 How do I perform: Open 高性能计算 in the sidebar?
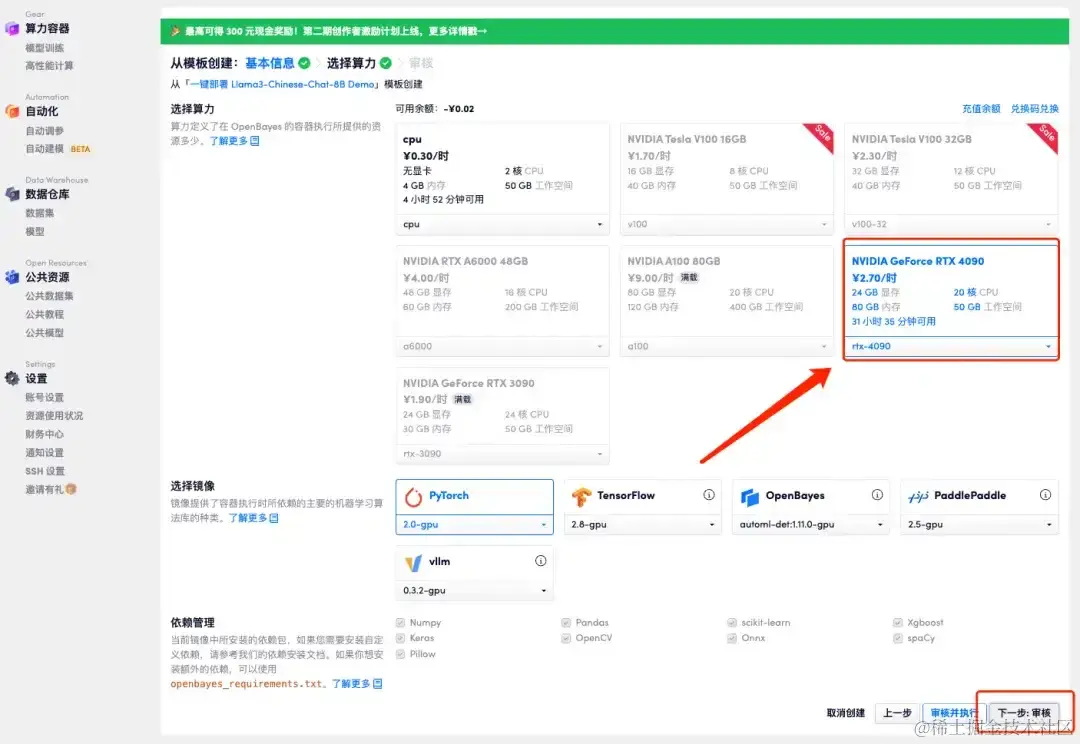point(49,65)
